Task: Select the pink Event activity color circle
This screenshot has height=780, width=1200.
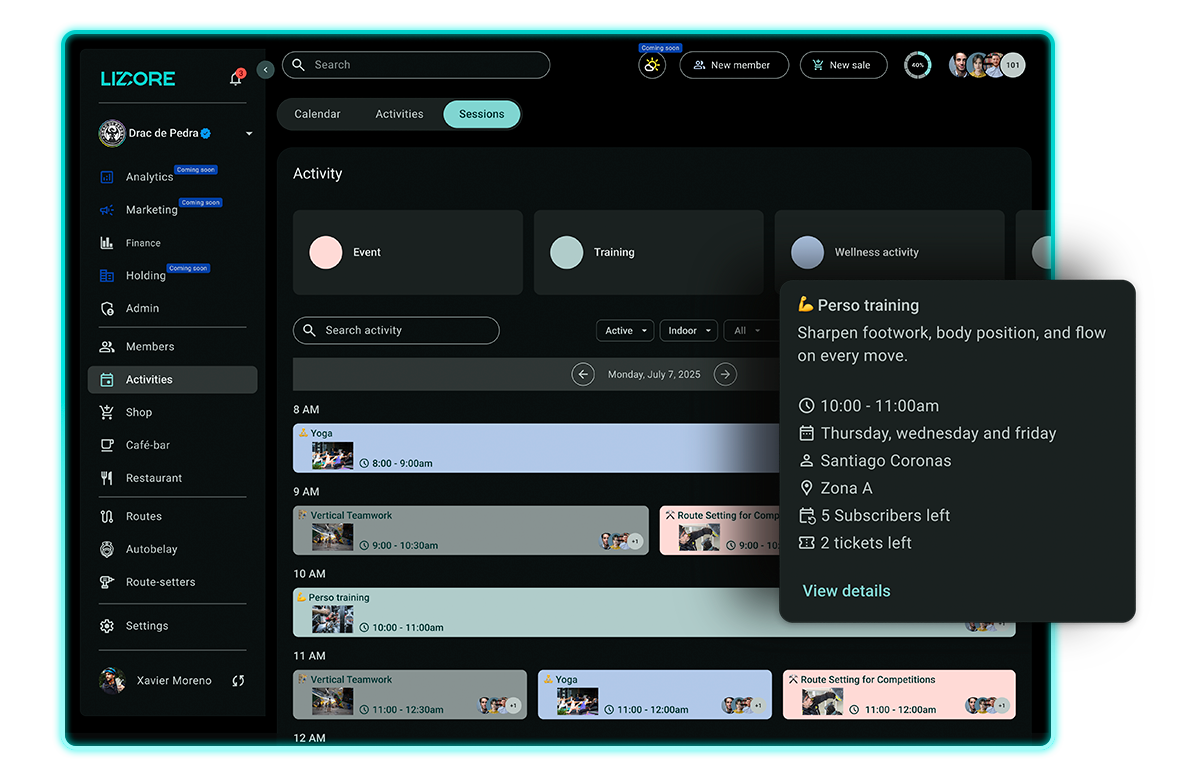Action: 326,252
